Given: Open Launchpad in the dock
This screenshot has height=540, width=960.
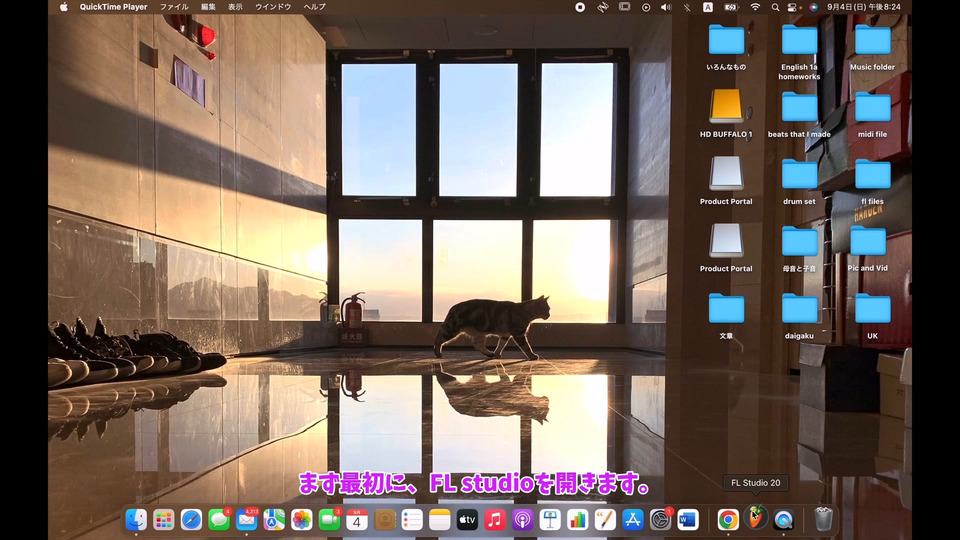Looking at the screenshot, I should tap(163, 520).
